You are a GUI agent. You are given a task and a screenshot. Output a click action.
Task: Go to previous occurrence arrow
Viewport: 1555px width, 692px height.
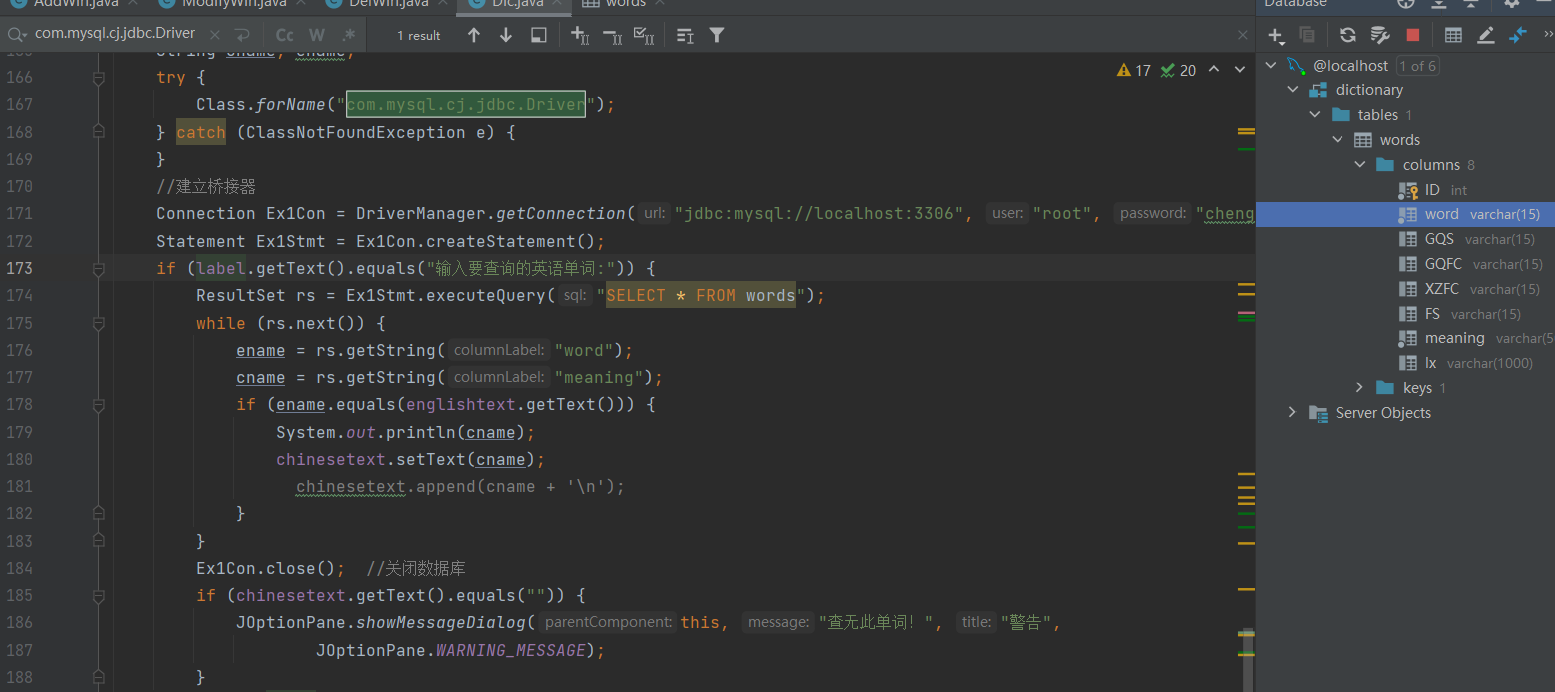(474, 35)
